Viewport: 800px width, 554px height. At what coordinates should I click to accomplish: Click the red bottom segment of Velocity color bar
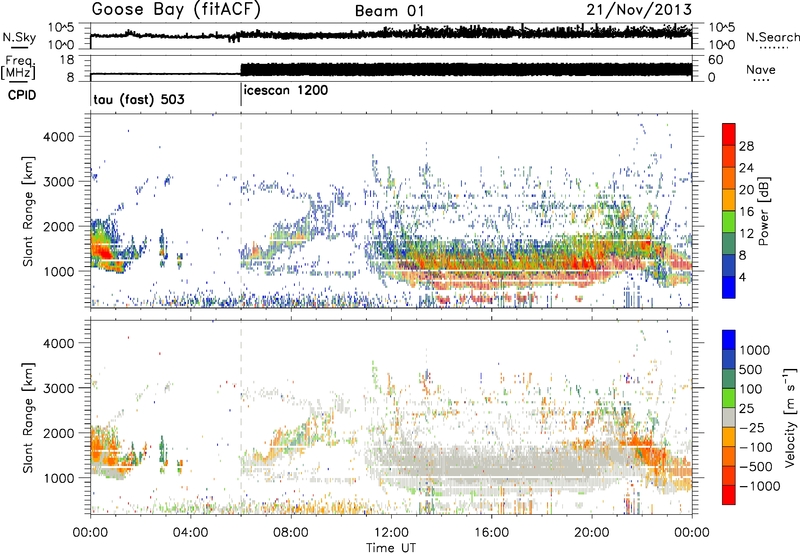point(729,495)
